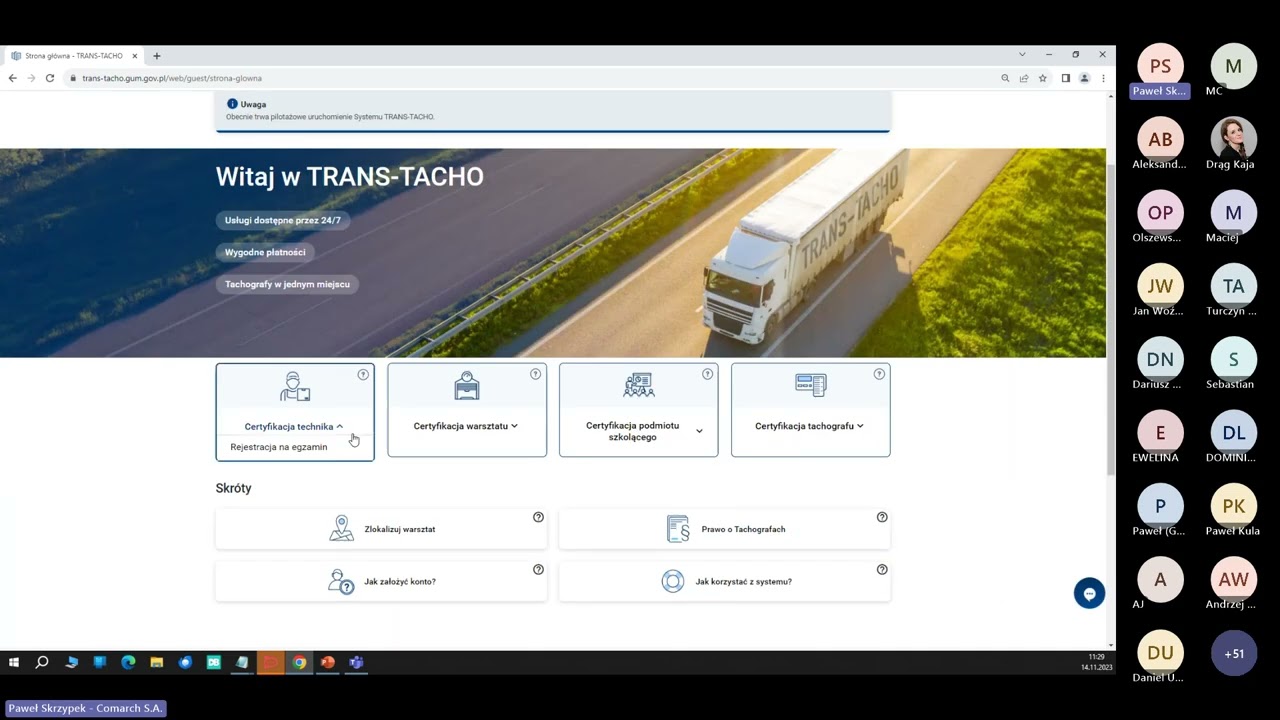Select Rejestracja na egzamin menu entry
Viewport: 1280px width, 720px height.
279,447
